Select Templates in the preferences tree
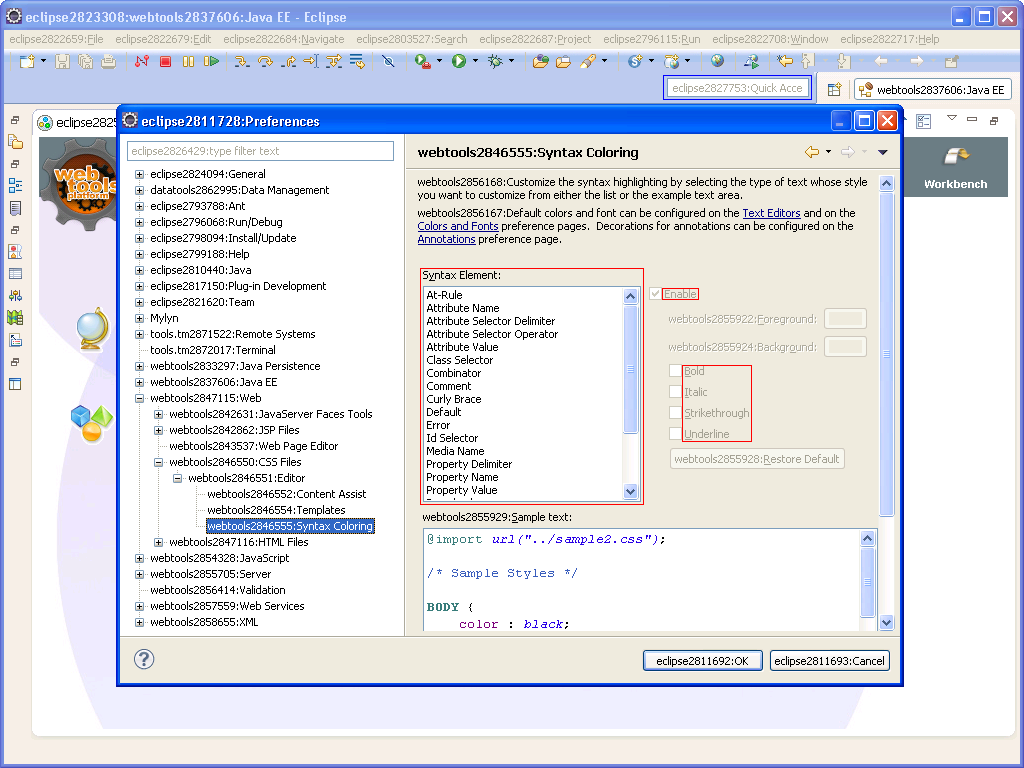This screenshot has width=1024, height=768. 276,510
